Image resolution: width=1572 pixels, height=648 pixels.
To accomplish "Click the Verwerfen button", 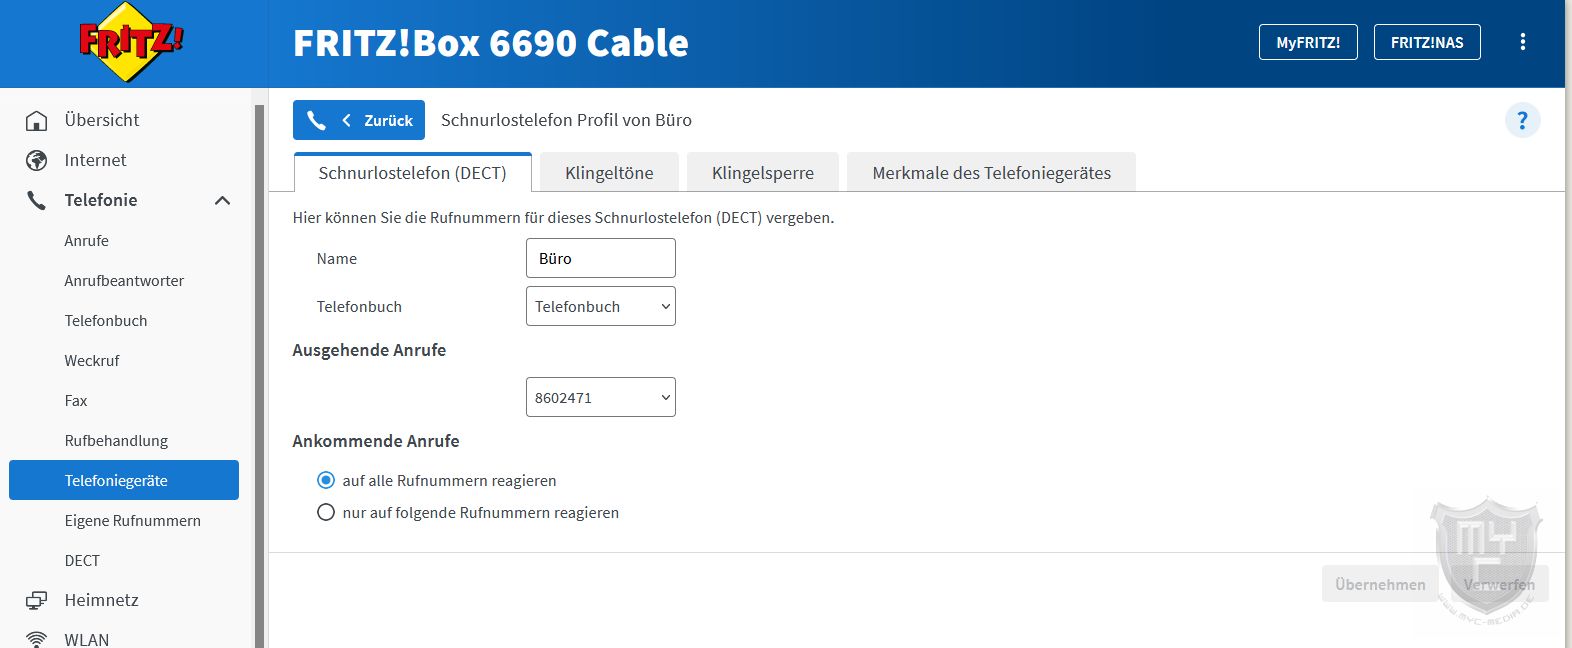I will click(1498, 584).
